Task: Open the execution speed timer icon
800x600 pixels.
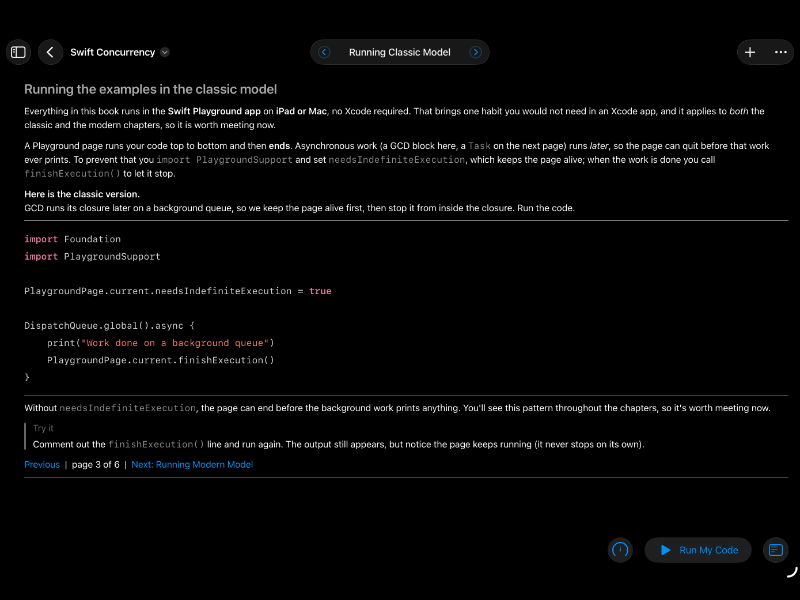Action: 620,550
